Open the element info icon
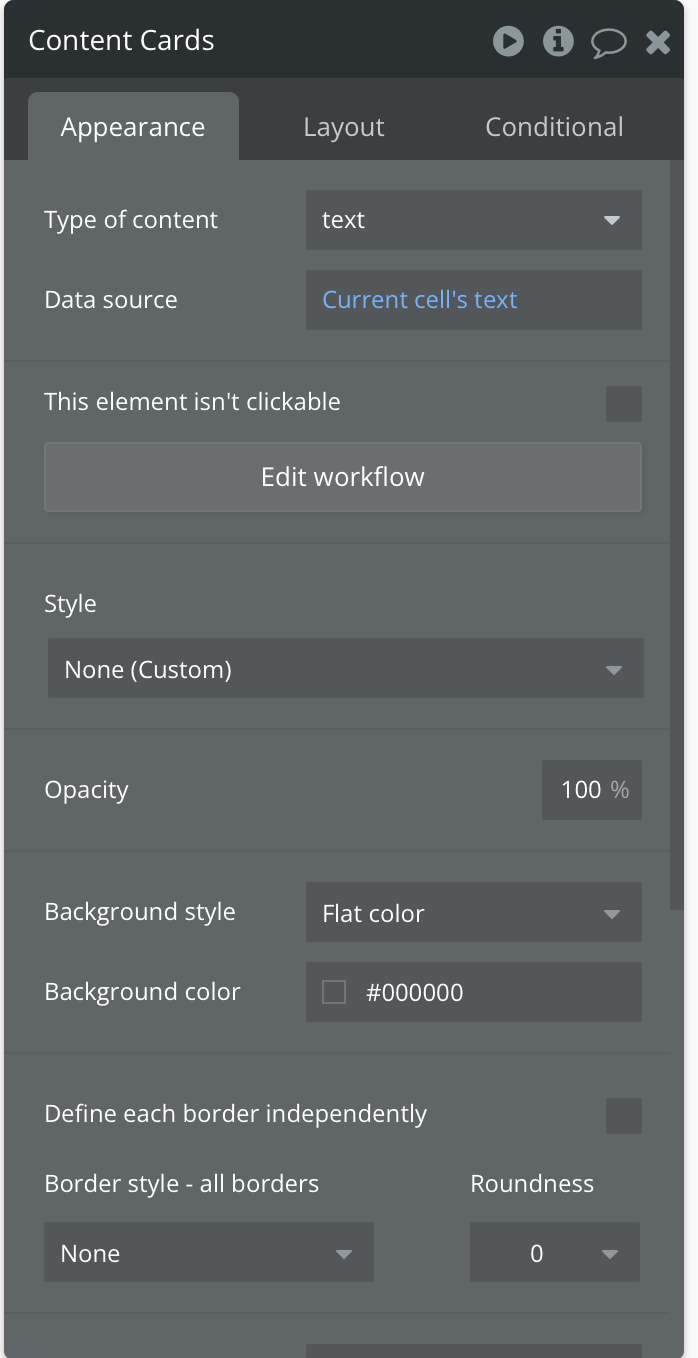698x1358 pixels. tap(558, 41)
